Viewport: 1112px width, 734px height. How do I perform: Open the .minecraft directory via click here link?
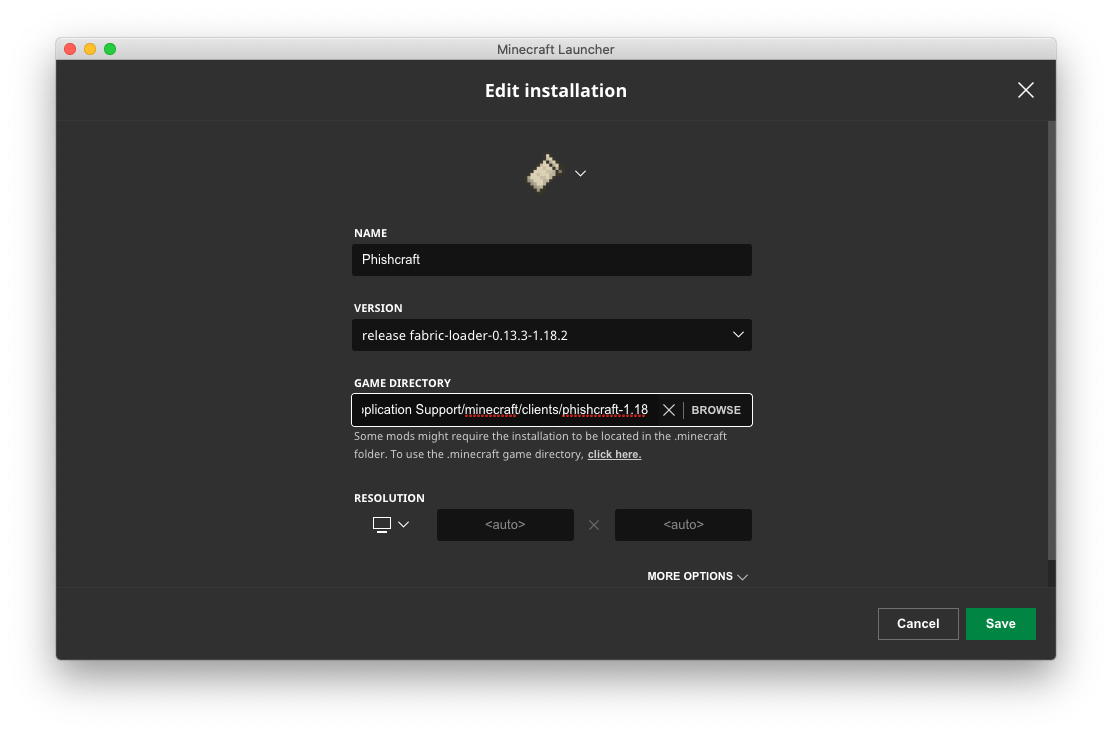tap(614, 454)
